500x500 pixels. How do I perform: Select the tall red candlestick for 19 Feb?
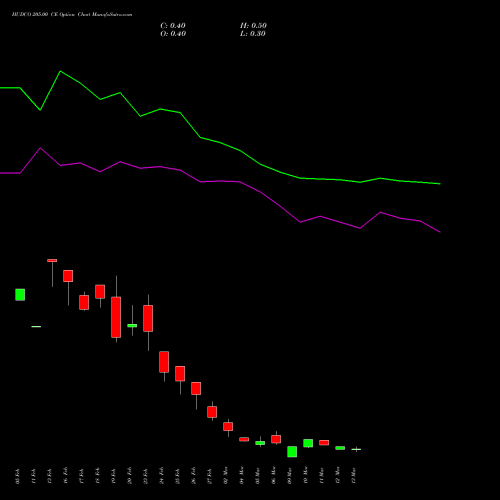(116, 317)
